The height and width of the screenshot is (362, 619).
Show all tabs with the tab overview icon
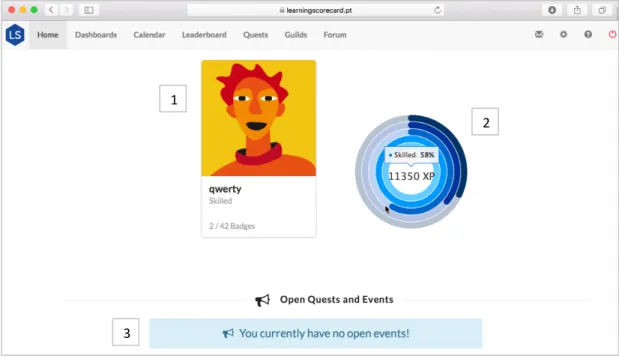coord(602,10)
